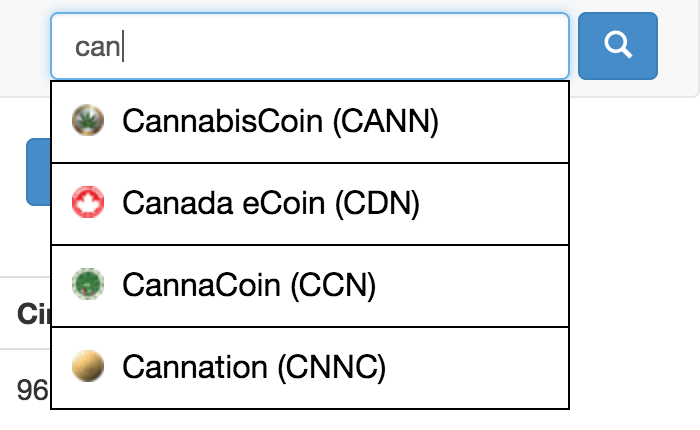The height and width of the screenshot is (430, 700).
Task: Click the word Cannation in the last suggestion
Action: (x=195, y=367)
